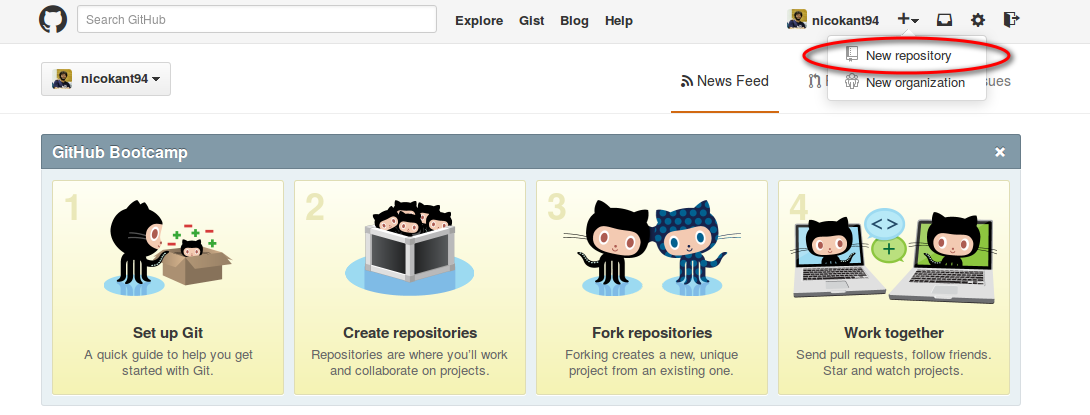Click the text 'Repositories are where you'll work'
The image size is (1090, 415).
409,355
